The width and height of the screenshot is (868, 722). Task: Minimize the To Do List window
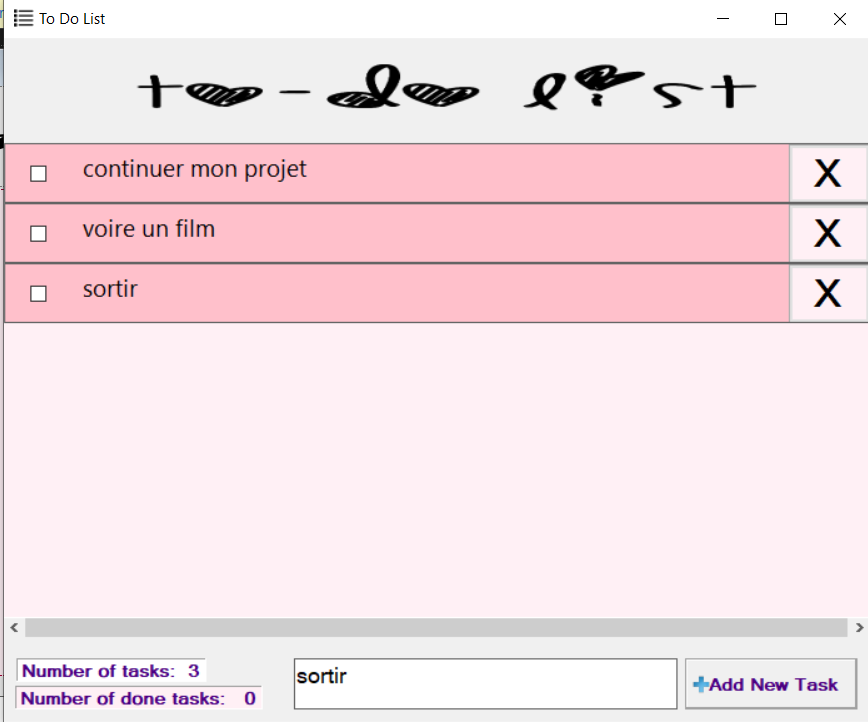tap(722, 19)
